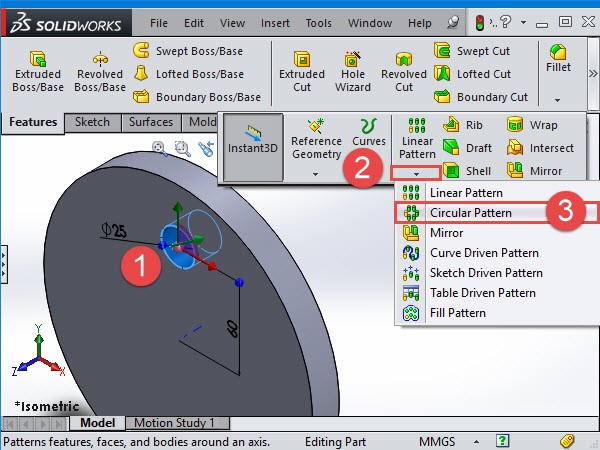
Task: Choose Mirror from the pattern dropdown list
Action: (497, 233)
